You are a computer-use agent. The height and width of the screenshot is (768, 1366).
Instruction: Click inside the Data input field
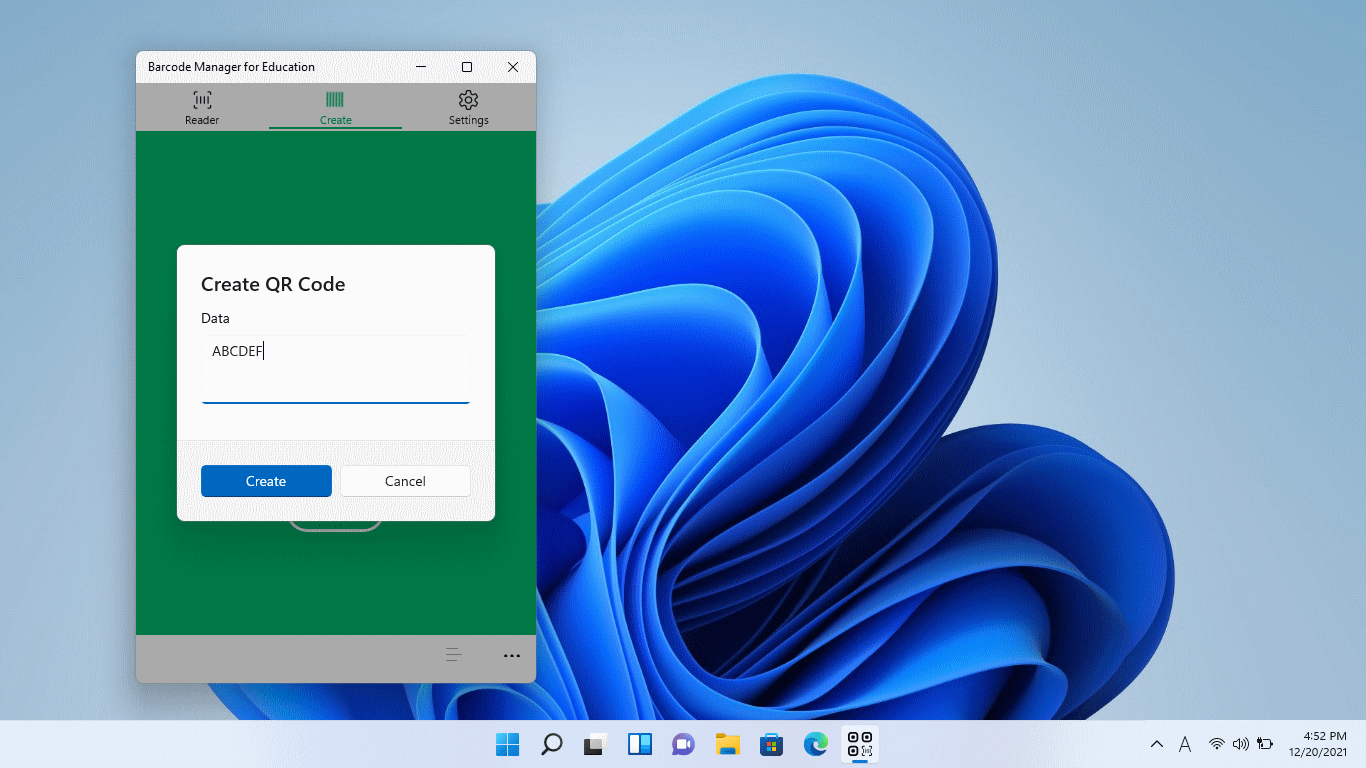click(335, 368)
